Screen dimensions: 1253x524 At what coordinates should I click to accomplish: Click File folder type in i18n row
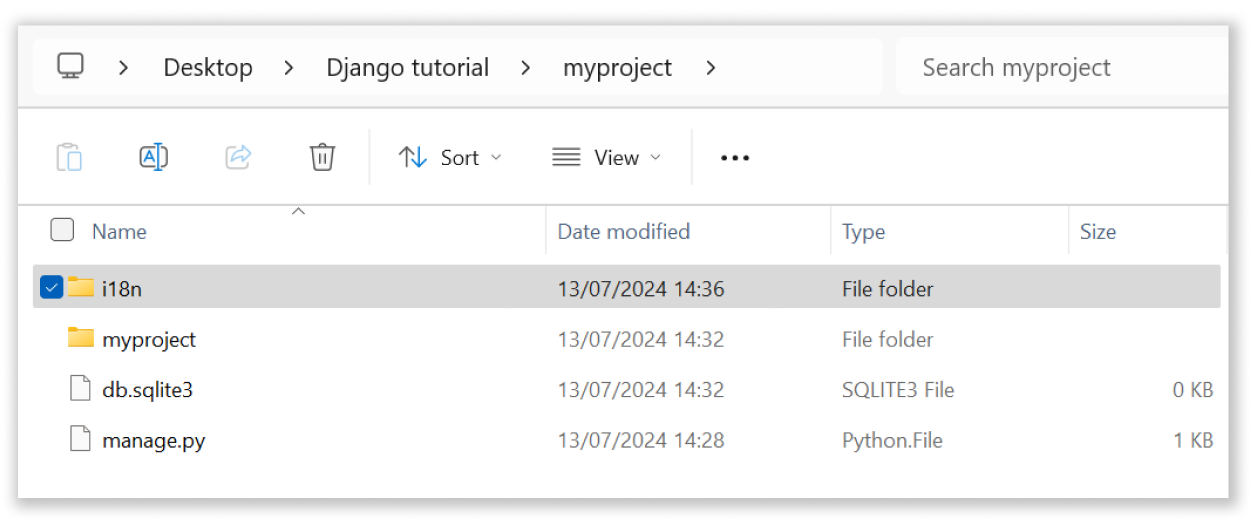888,289
